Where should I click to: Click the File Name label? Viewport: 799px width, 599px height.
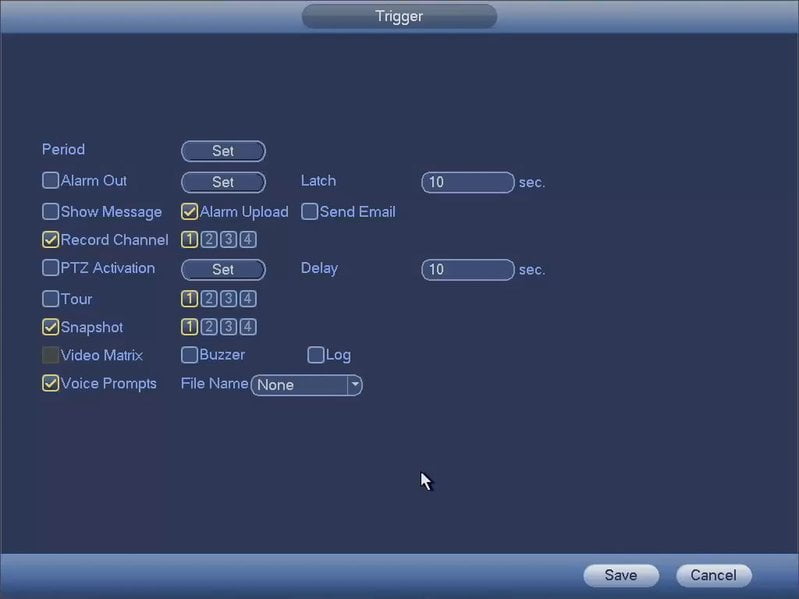(215, 383)
